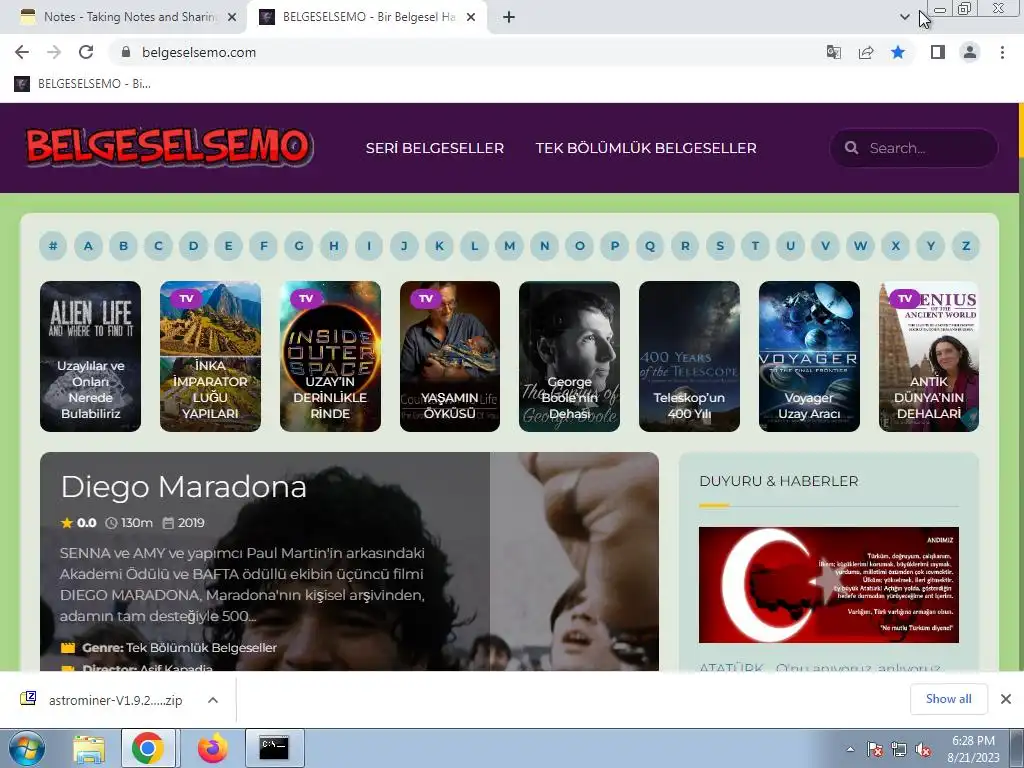The height and width of the screenshot is (768, 1024).
Task: Filter documentaries by letter A
Action: (x=88, y=246)
